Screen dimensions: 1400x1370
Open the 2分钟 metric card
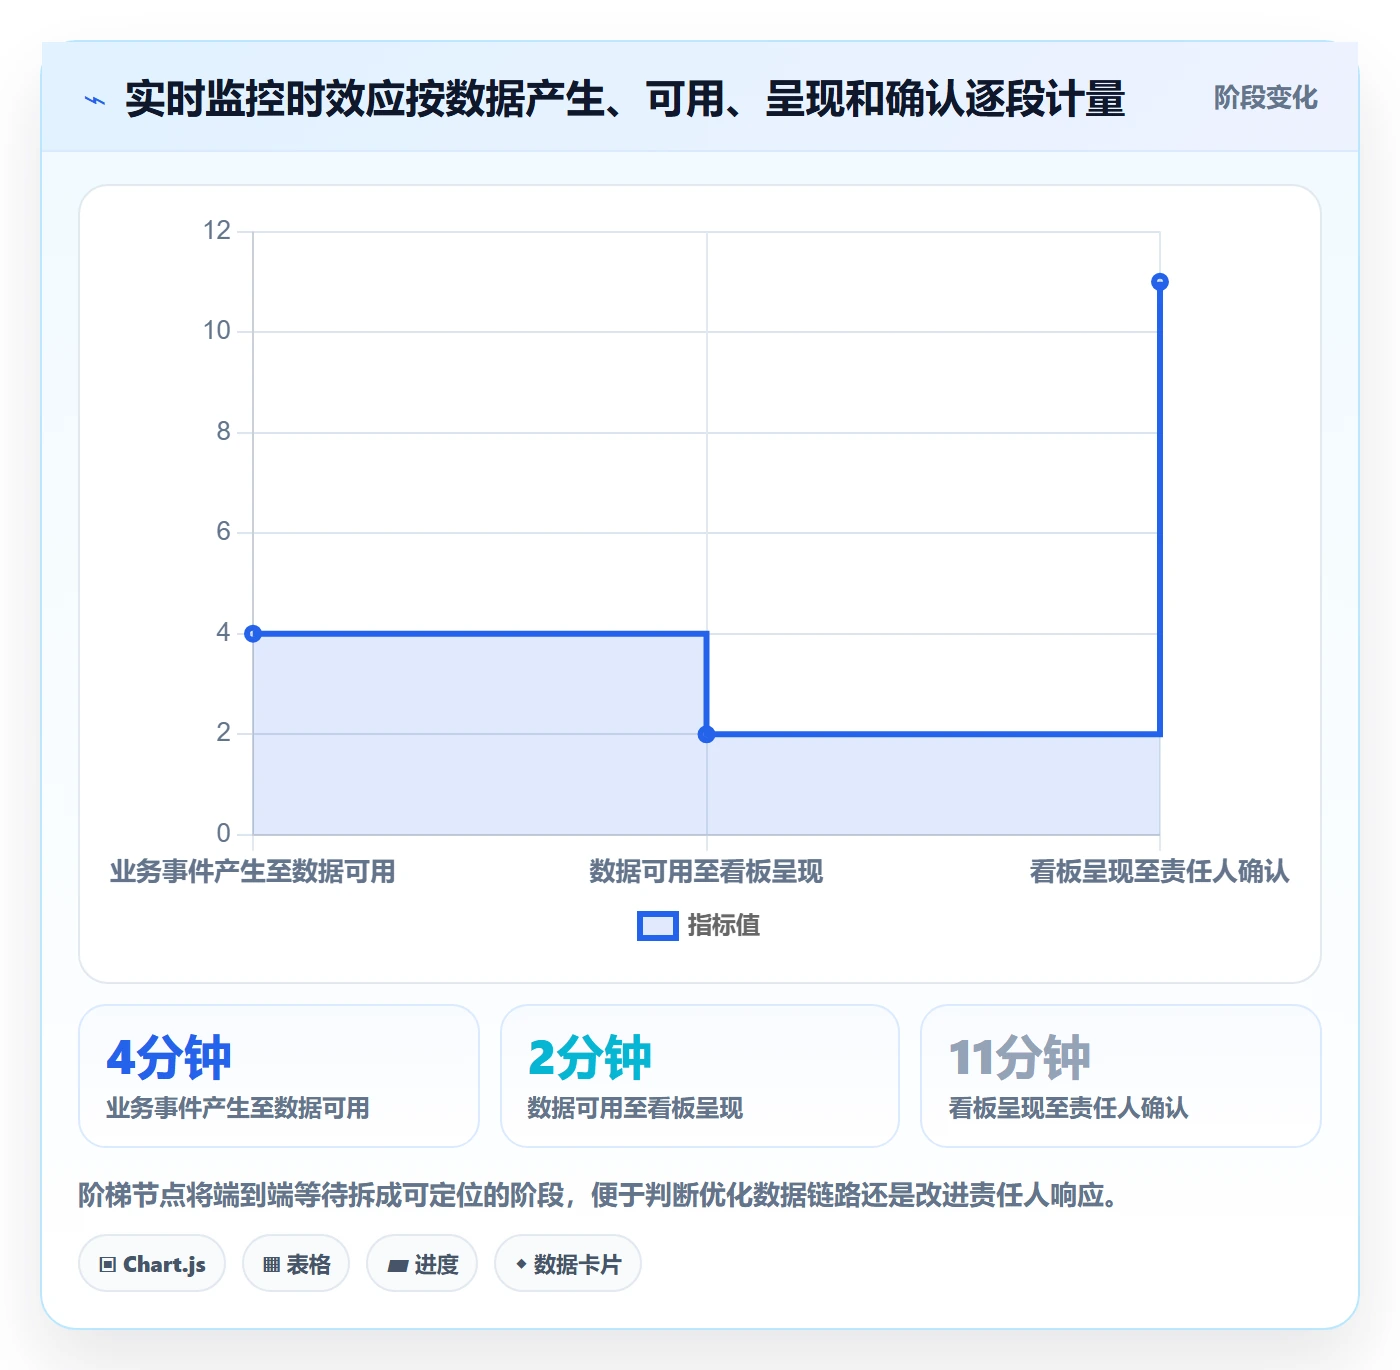point(700,1076)
